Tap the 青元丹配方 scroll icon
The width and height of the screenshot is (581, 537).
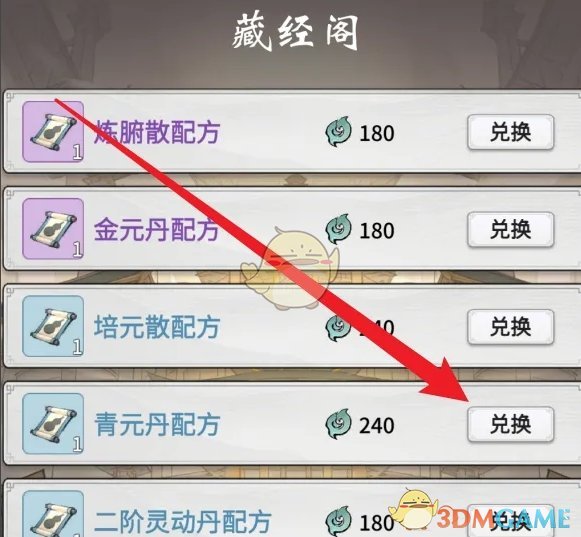[53, 424]
